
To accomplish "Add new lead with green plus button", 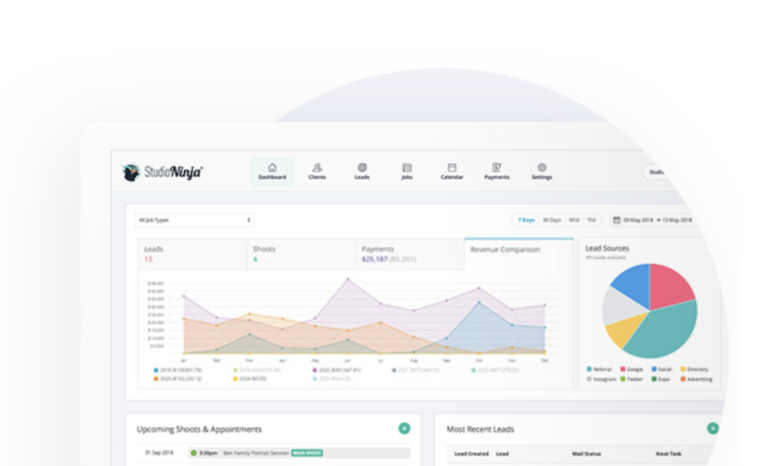I will click(x=713, y=428).
